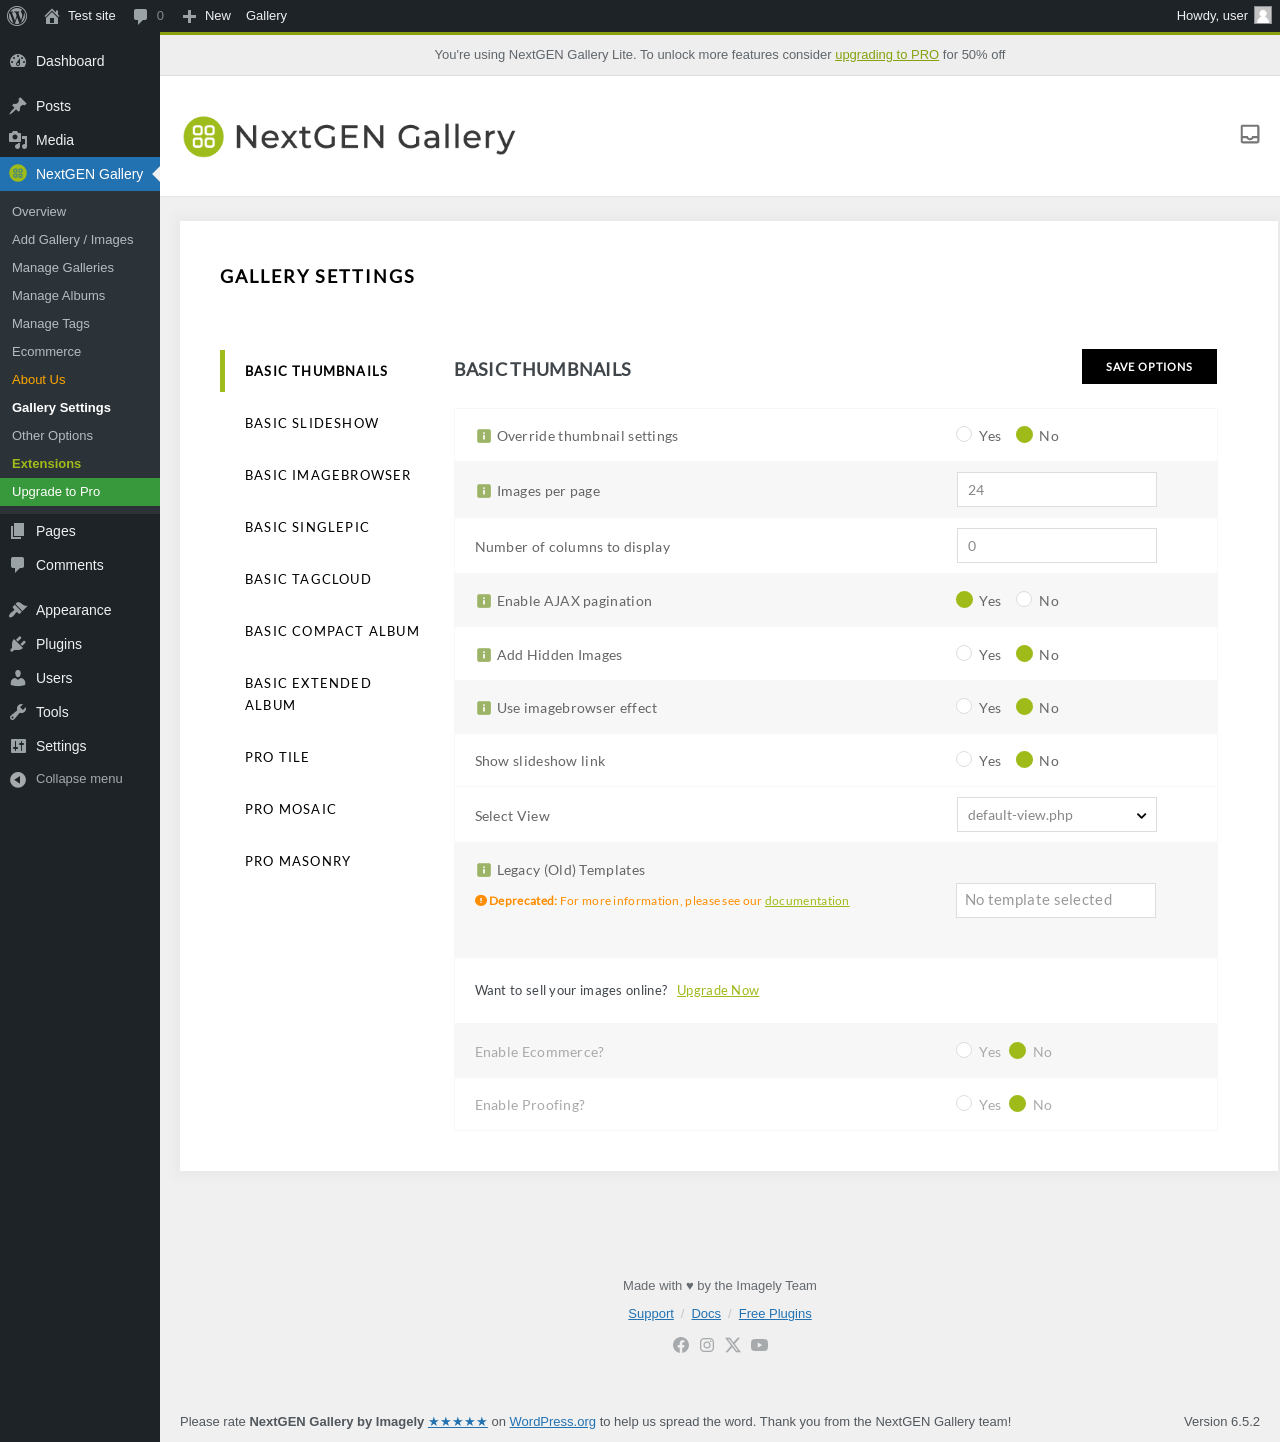Click the Facebook icon in footer

click(x=681, y=1345)
